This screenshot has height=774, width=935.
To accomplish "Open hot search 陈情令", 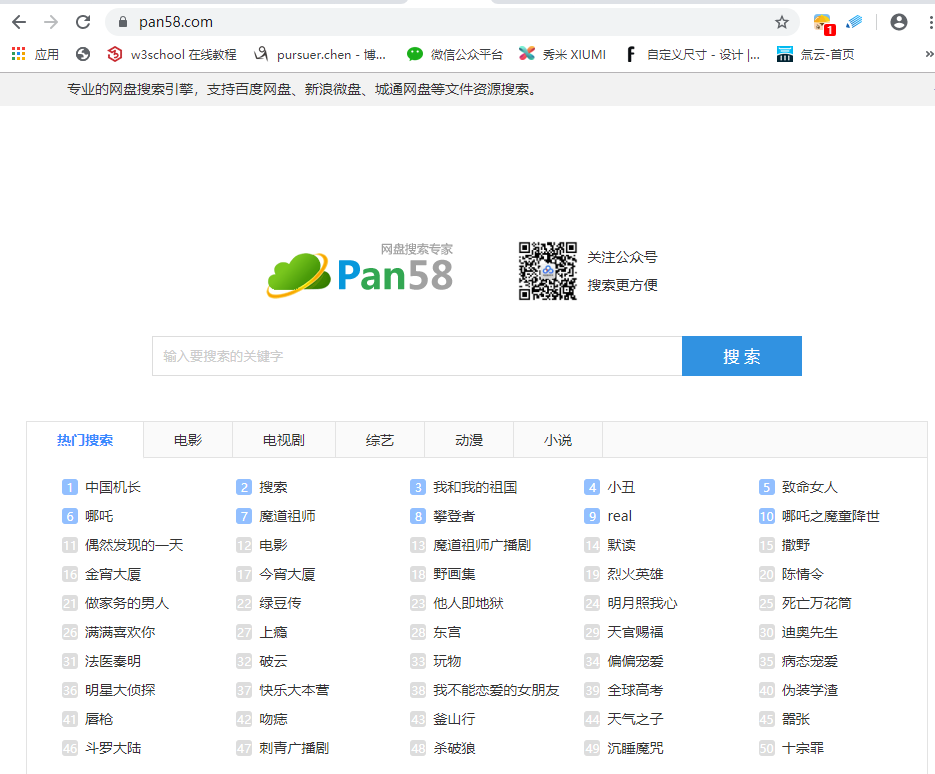I will coord(802,574).
